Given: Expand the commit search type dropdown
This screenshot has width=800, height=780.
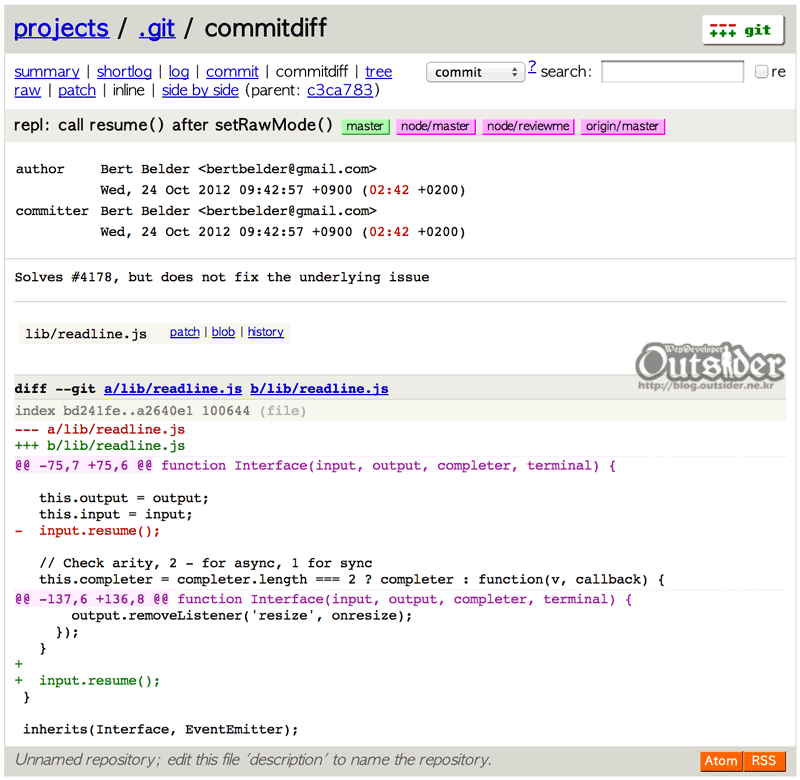Looking at the screenshot, I should 475,72.
